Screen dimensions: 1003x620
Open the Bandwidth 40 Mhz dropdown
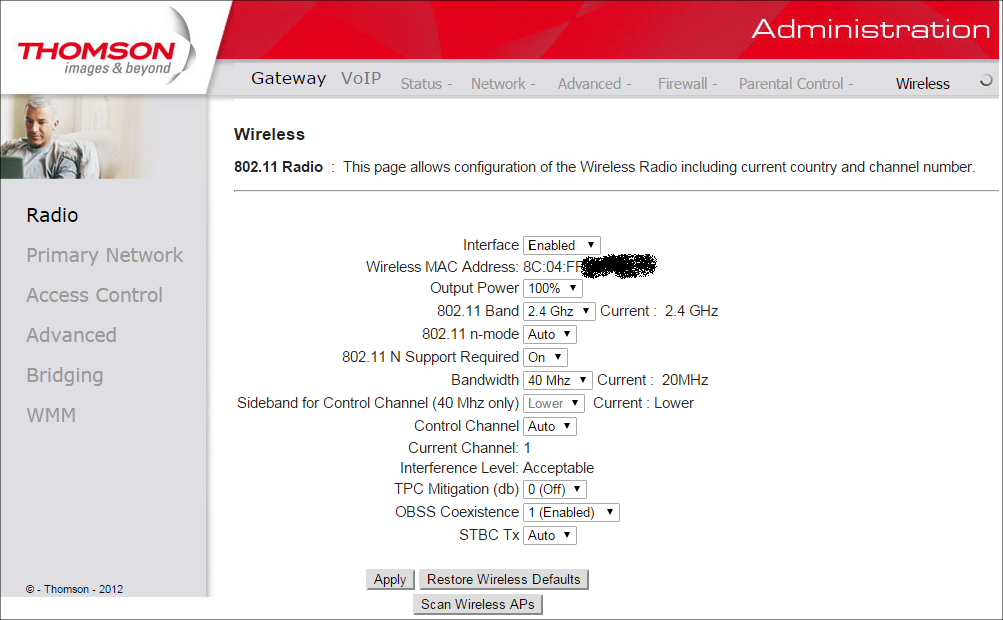[x=557, y=380]
